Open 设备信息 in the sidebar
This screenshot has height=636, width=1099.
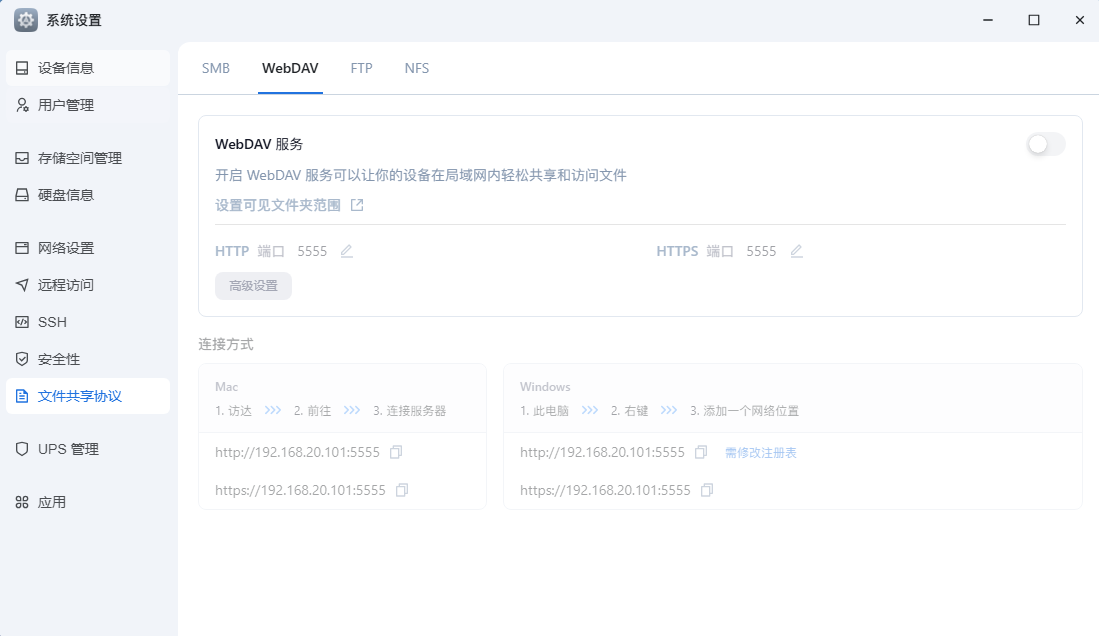88,68
